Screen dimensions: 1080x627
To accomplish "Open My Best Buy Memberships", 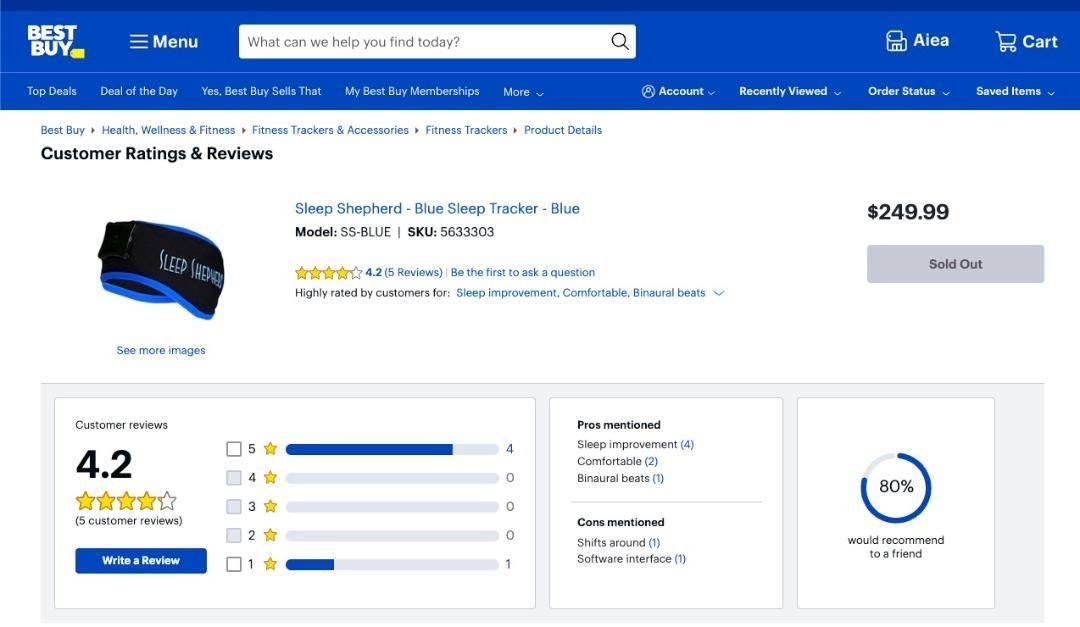I will coord(412,91).
